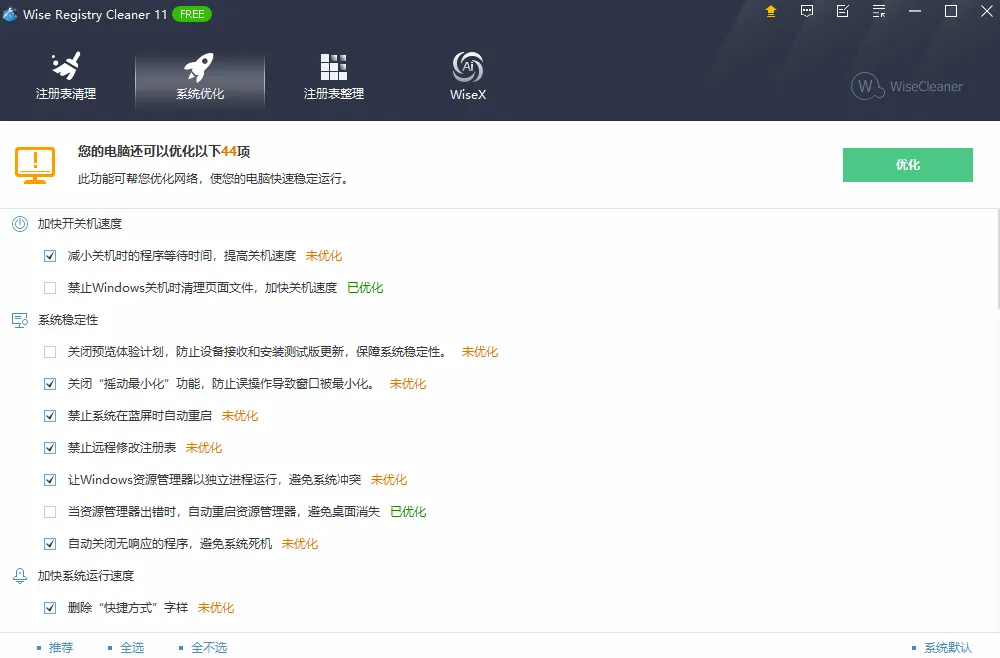This screenshot has width=1000, height=658.
Task: Click the yellow upgrade arrow in title bar
Action: tap(769, 13)
